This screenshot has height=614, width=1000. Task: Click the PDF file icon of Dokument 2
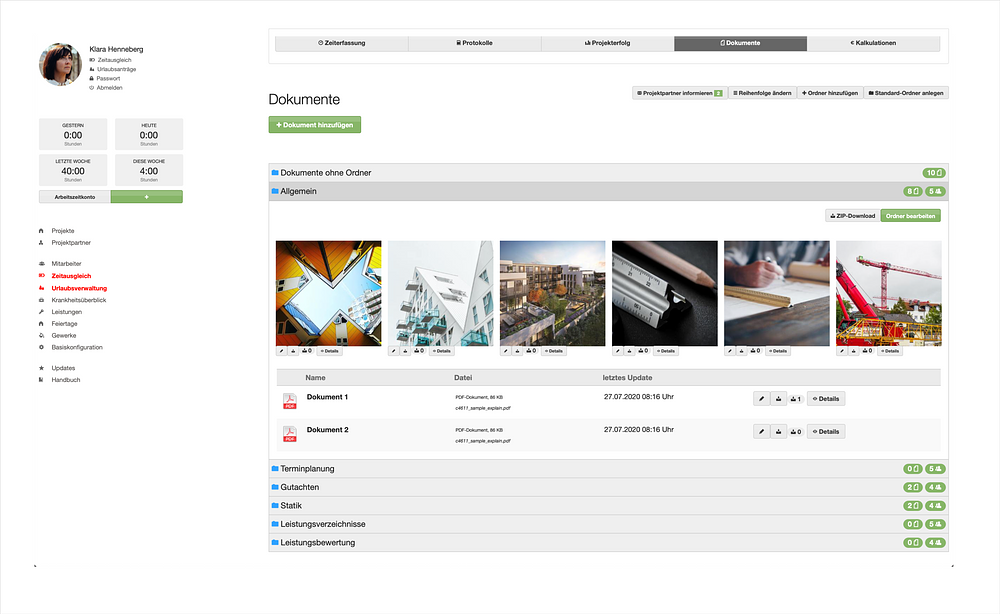(x=290, y=434)
